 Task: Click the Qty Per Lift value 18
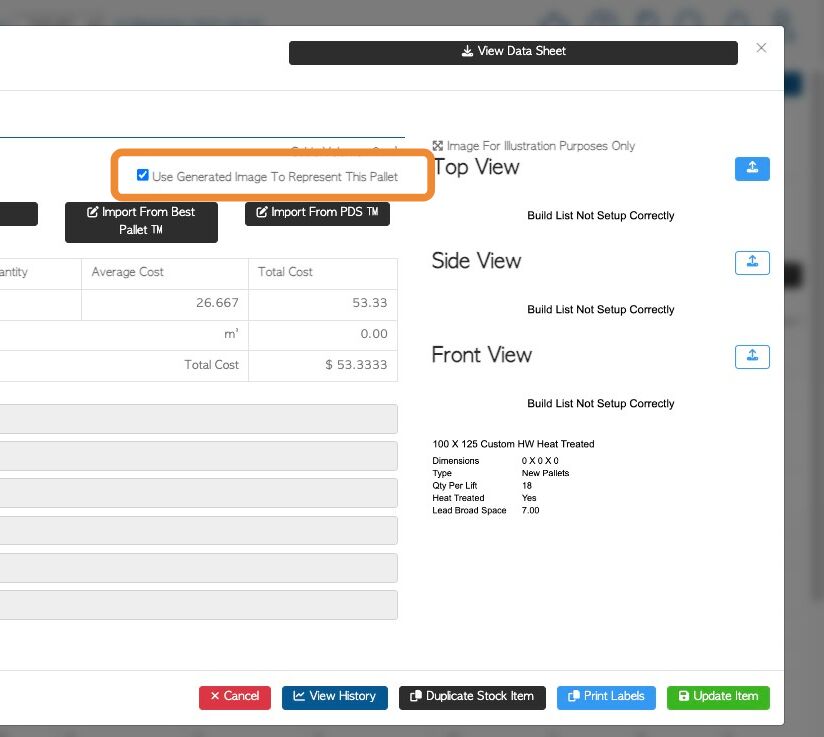coord(527,486)
